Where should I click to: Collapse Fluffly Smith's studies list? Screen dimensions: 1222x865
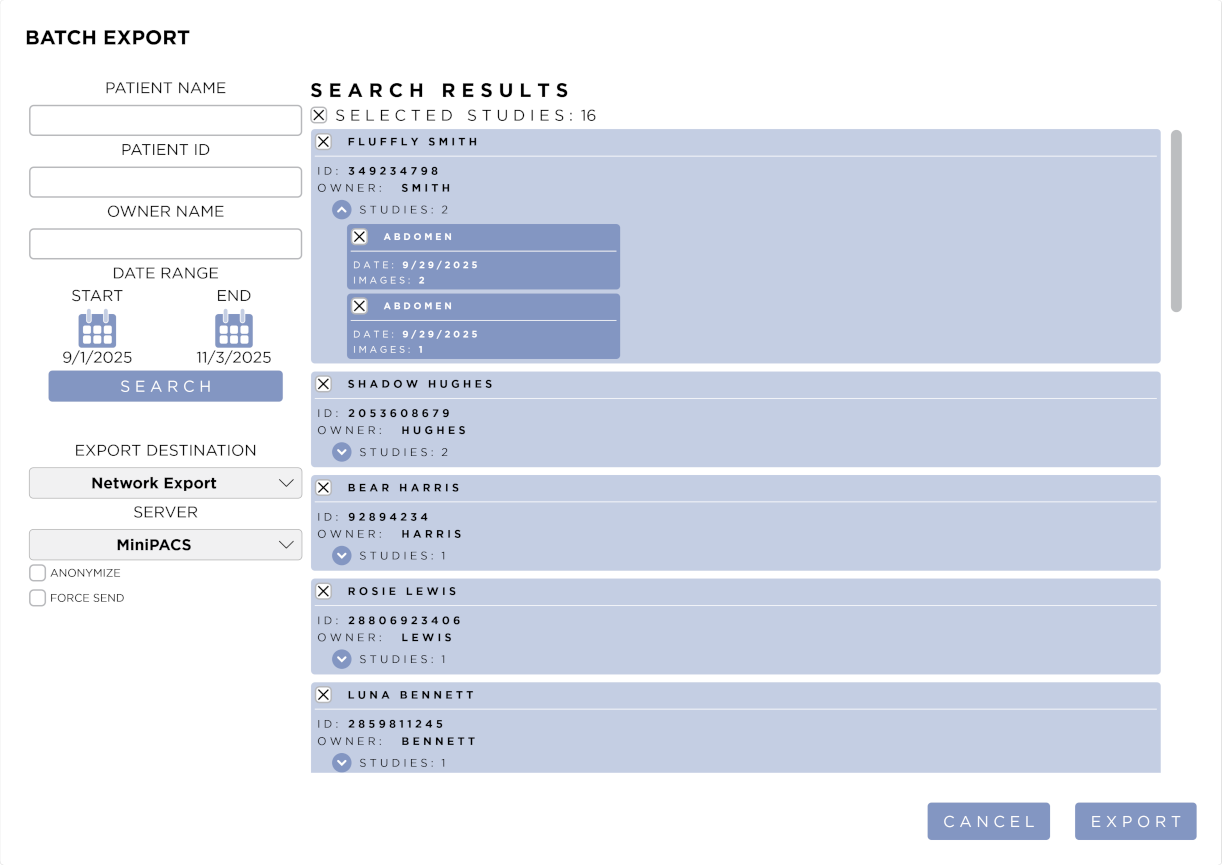coord(342,210)
